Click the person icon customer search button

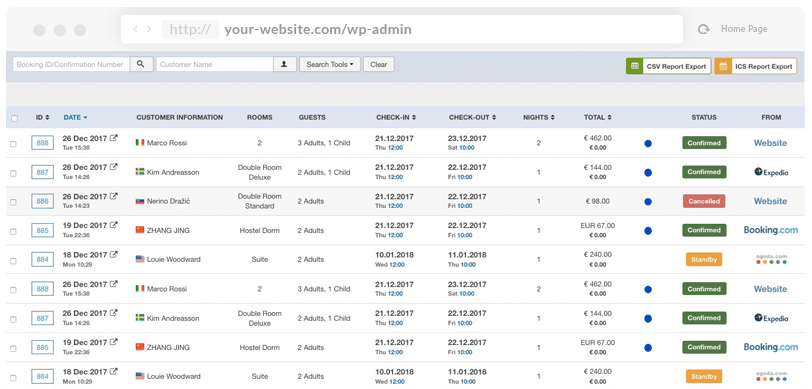pos(284,64)
